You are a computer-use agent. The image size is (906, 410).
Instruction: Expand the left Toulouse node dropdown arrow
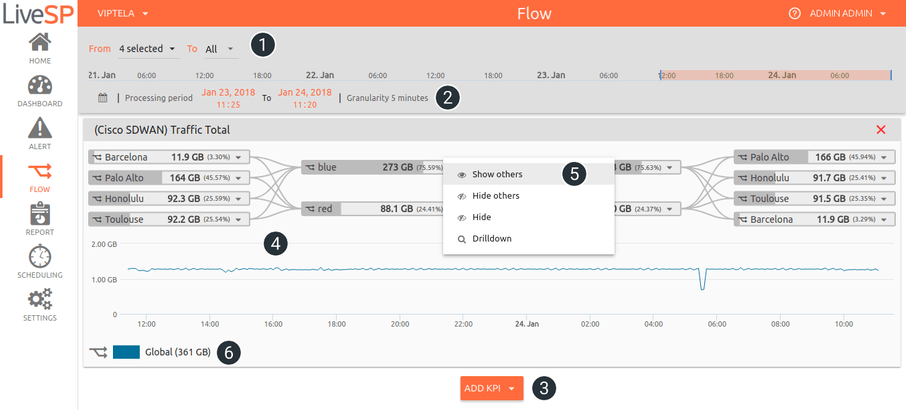pyautogui.click(x=240, y=219)
